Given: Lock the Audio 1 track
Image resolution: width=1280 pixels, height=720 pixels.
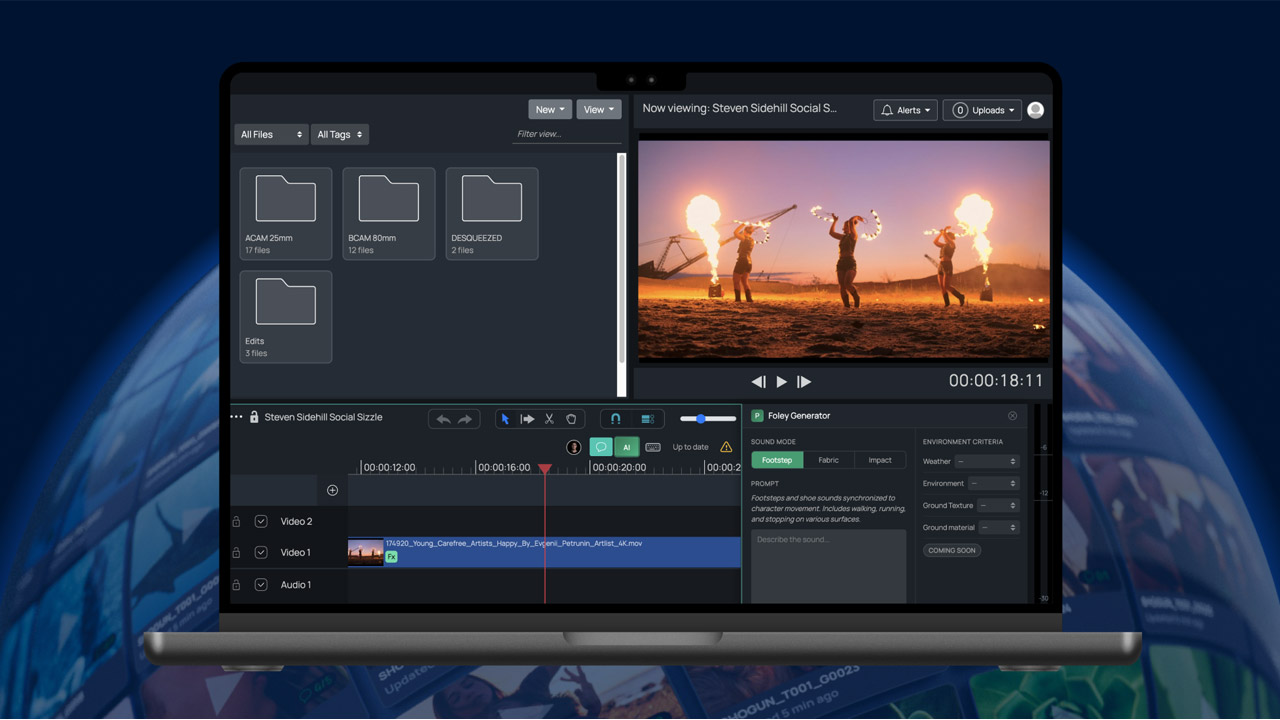Looking at the screenshot, I should 236,585.
